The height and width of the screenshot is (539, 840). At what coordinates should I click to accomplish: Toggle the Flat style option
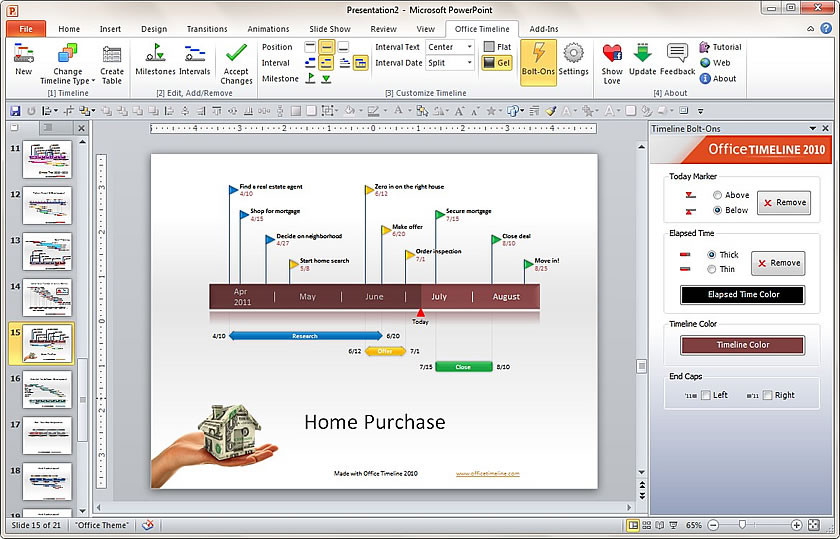click(x=497, y=47)
